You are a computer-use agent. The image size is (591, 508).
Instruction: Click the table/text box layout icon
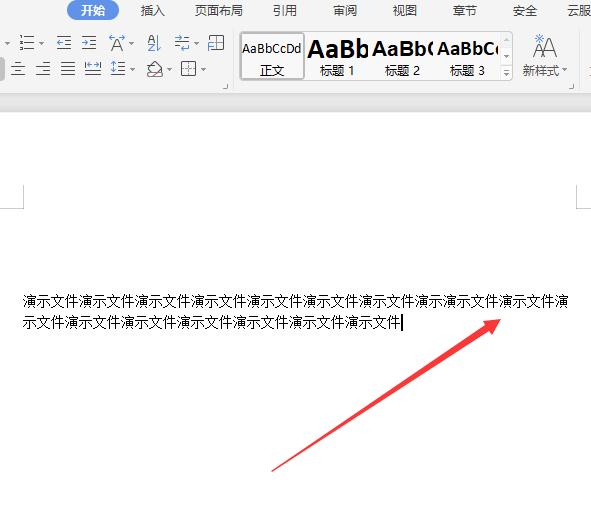216,43
